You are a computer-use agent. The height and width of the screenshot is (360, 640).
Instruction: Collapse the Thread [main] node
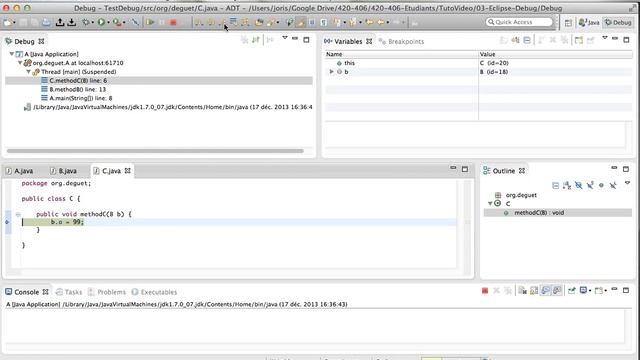point(29,72)
